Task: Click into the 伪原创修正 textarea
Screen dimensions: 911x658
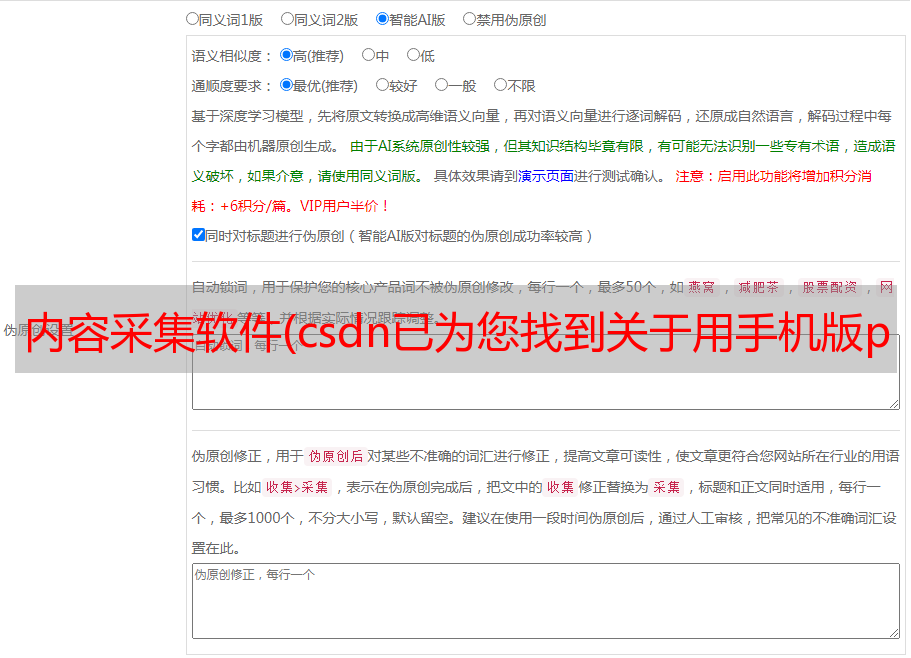Action: point(546,601)
